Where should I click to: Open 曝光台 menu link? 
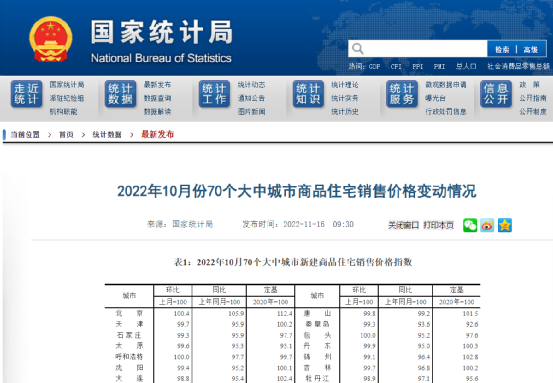point(435,98)
